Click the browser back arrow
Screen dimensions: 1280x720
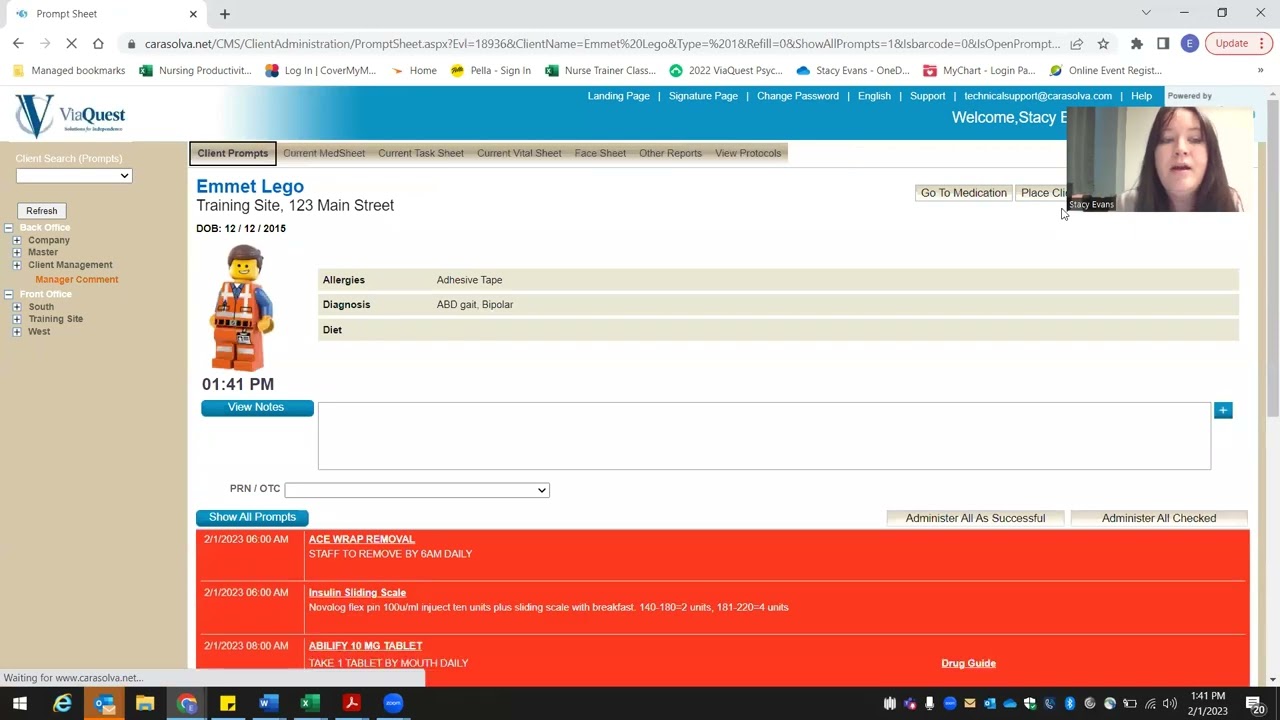[x=18, y=44]
